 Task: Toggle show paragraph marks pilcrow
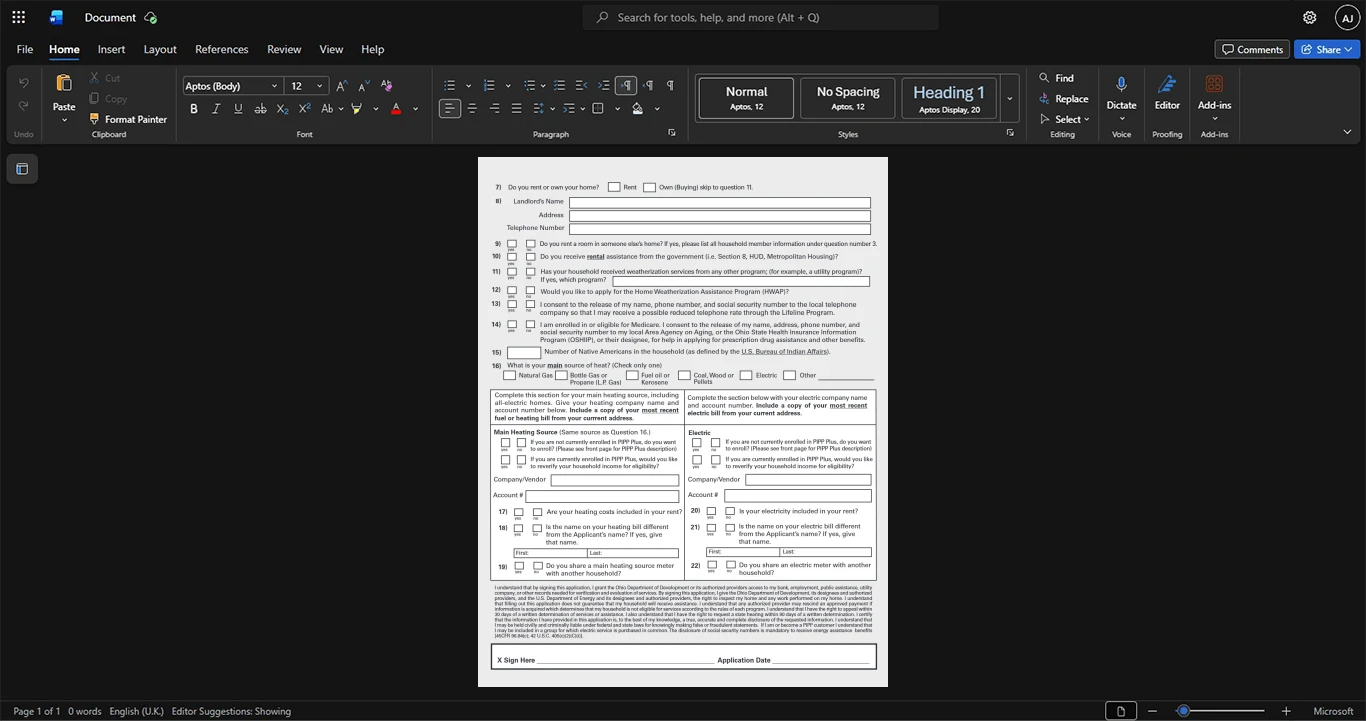click(x=670, y=86)
